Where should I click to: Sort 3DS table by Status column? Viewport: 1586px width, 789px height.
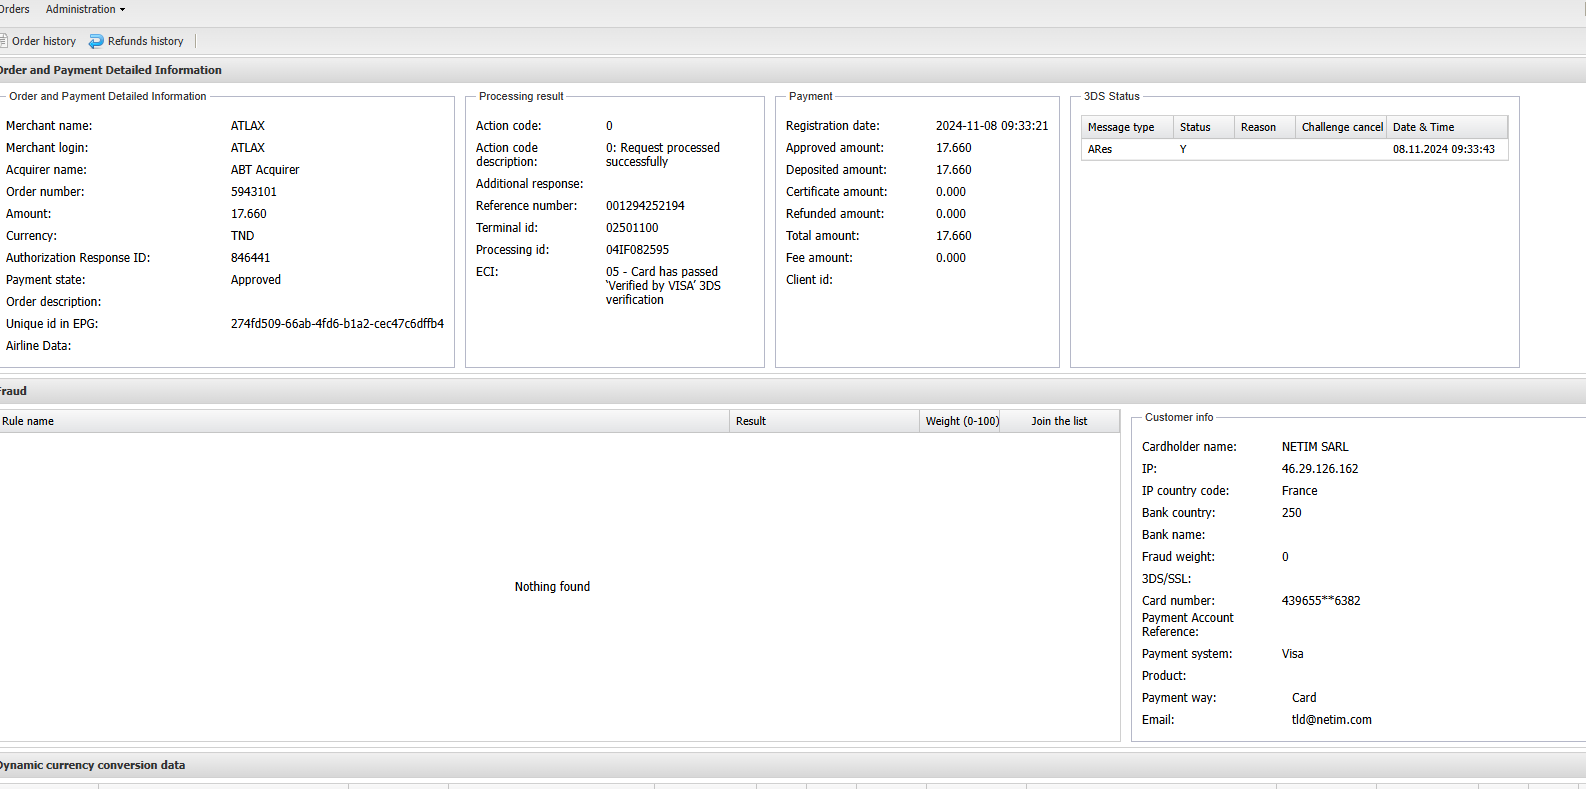[x=1202, y=127]
